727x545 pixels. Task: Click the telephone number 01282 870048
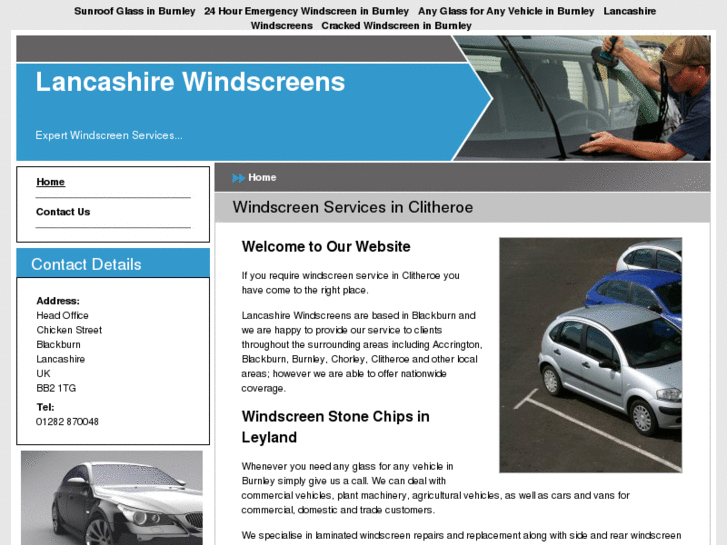[67, 422]
